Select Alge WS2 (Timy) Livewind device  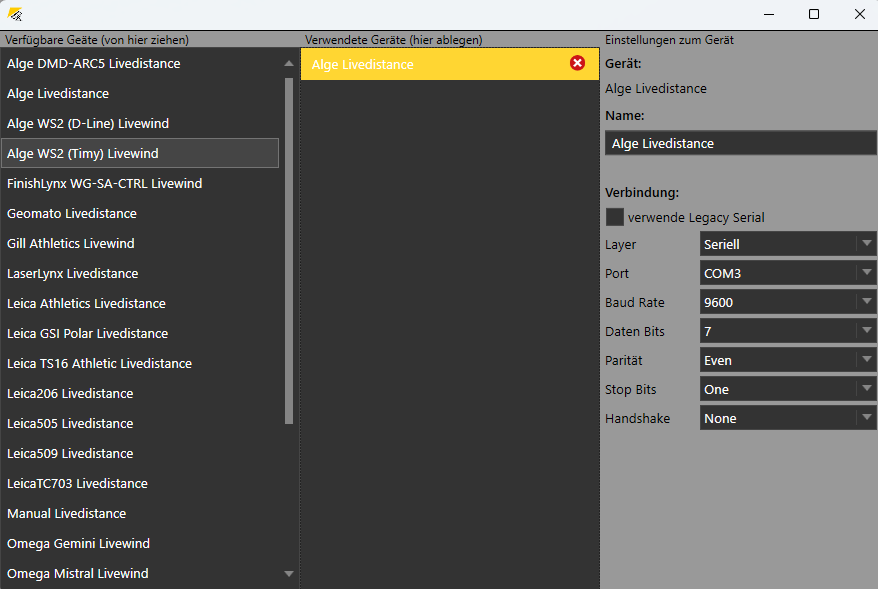(140, 153)
